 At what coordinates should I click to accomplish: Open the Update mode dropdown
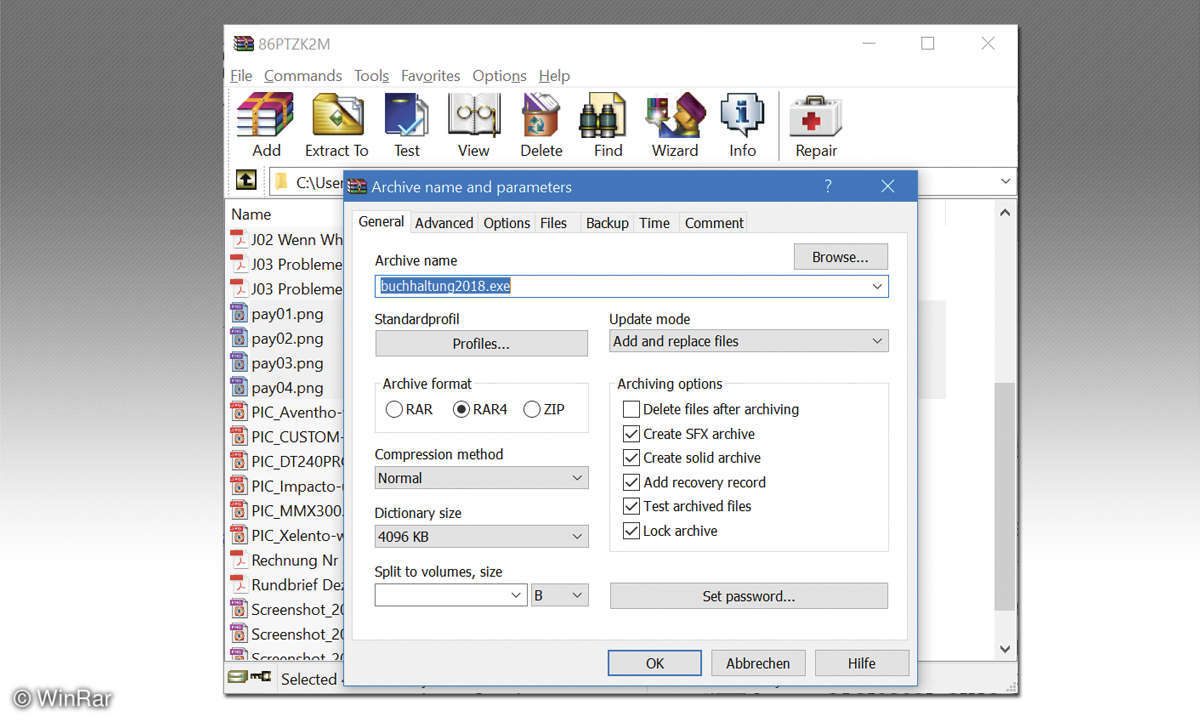coord(749,341)
